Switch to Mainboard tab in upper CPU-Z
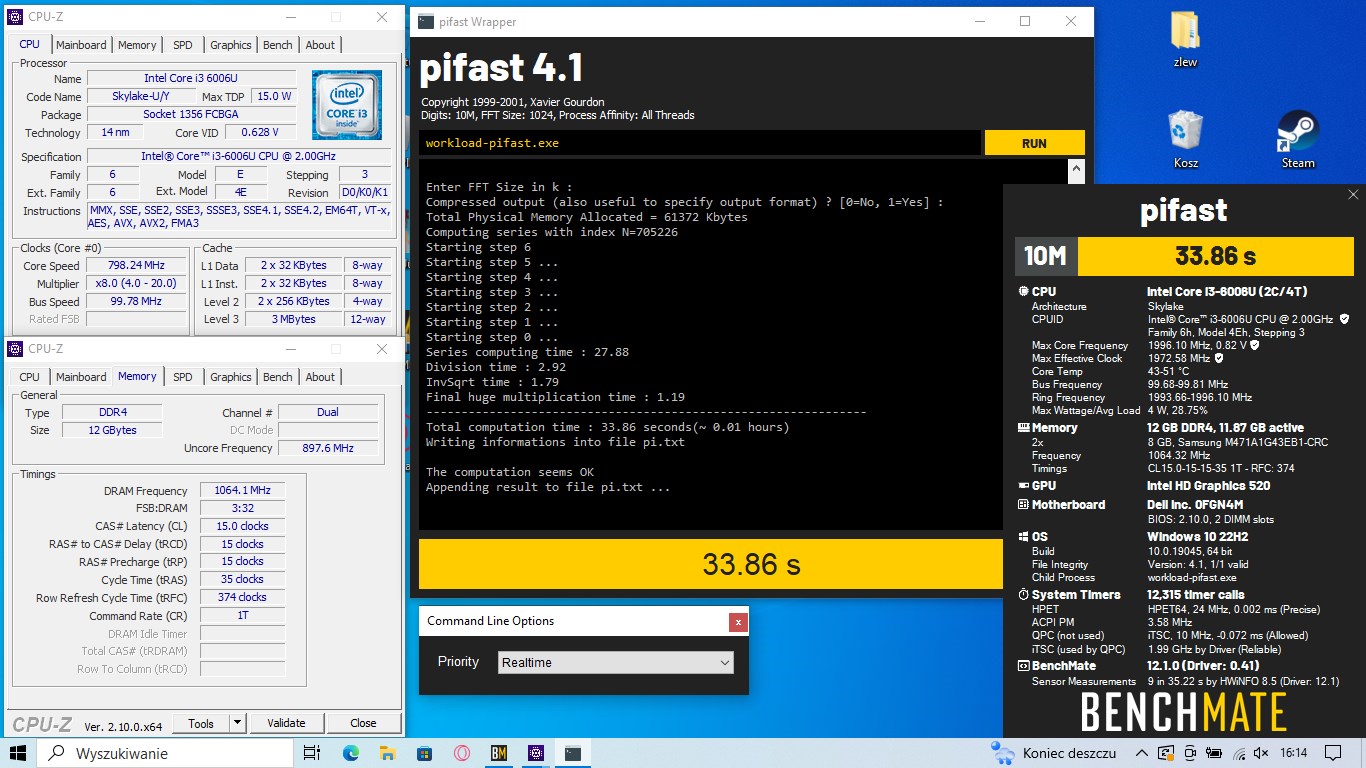Image resolution: width=1366 pixels, height=768 pixels. coord(81,45)
